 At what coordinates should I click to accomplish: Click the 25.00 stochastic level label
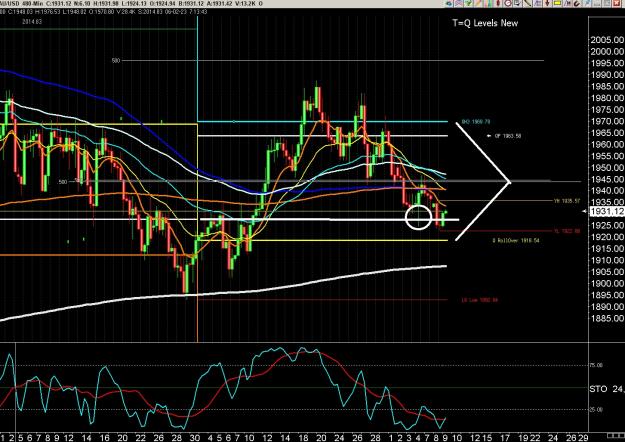[x=596, y=410]
